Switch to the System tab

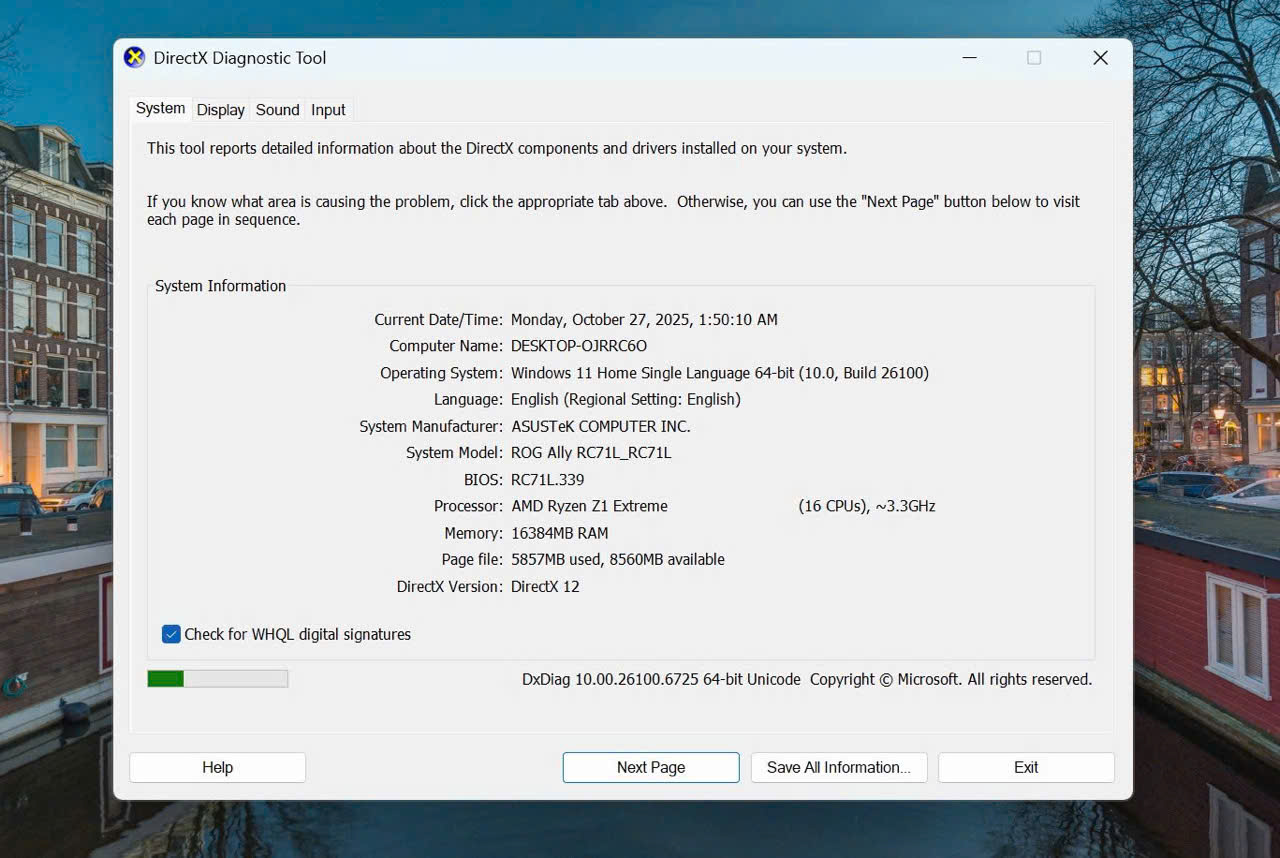pyautogui.click(x=160, y=109)
